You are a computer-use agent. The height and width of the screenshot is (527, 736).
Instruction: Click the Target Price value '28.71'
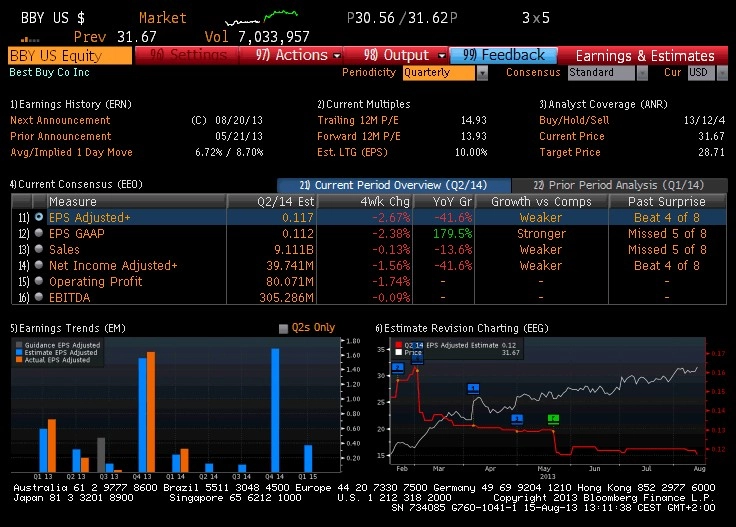pos(711,152)
